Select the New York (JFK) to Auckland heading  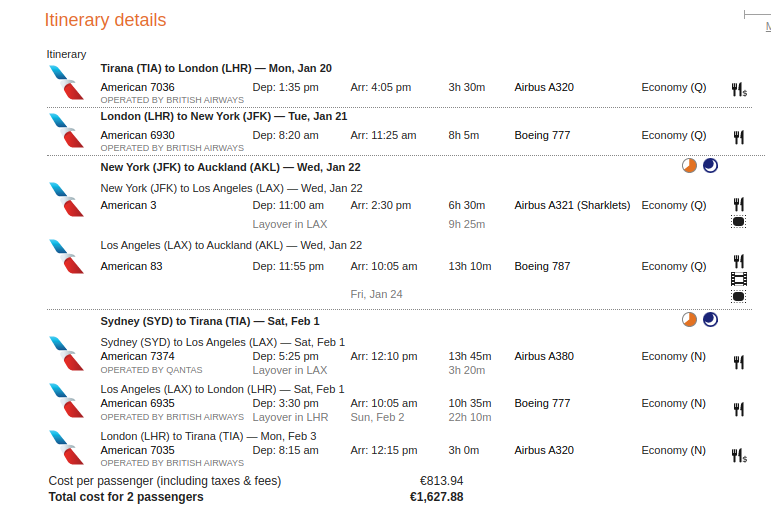230,167
